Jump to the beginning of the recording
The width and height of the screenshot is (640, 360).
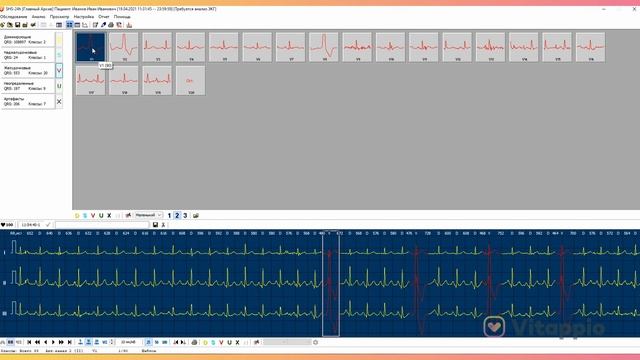(29, 342)
